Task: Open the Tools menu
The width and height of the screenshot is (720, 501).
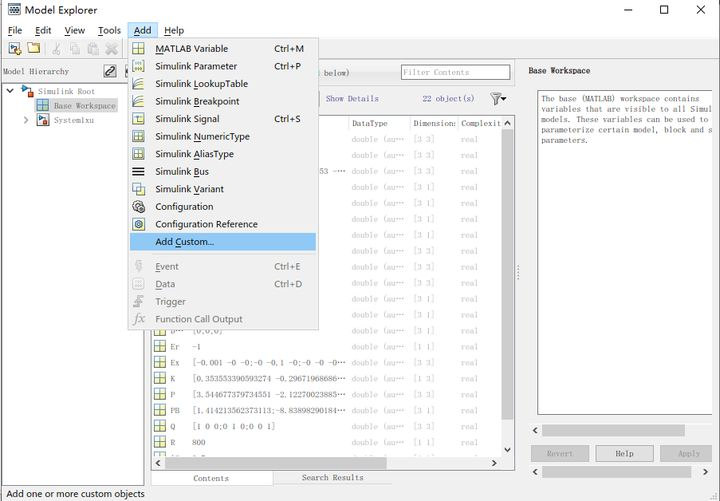Action: 109,30
